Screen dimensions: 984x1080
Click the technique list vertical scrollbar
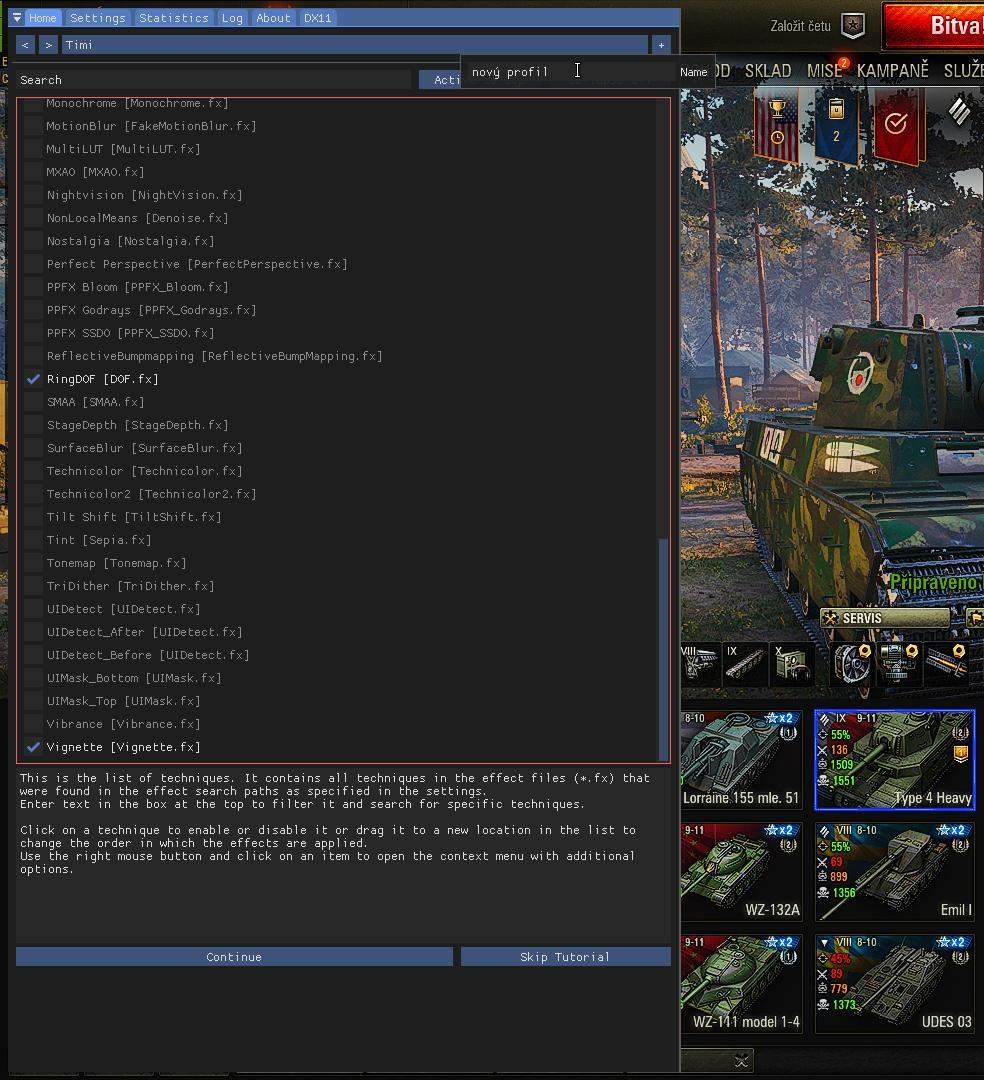click(x=662, y=648)
